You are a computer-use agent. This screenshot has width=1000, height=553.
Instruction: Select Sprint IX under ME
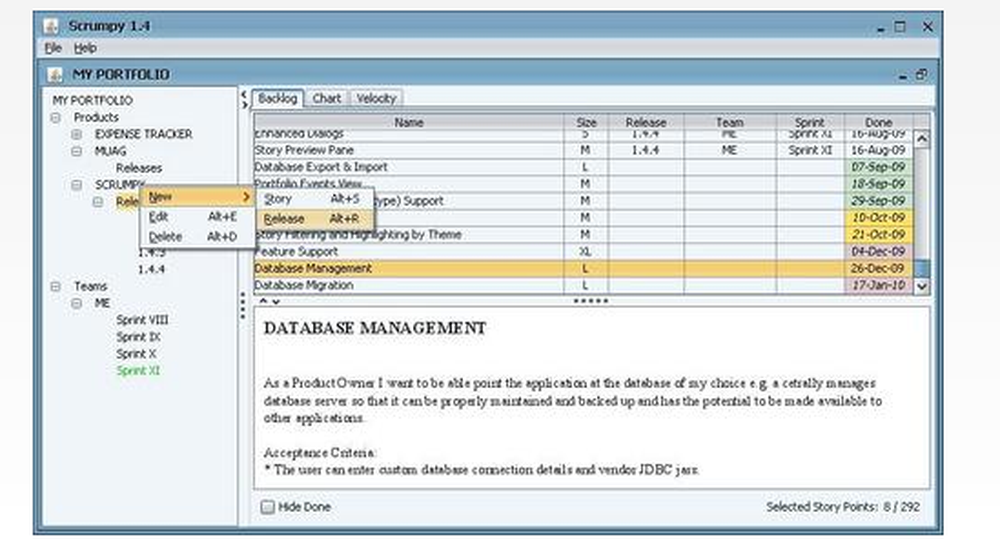pos(138,337)
